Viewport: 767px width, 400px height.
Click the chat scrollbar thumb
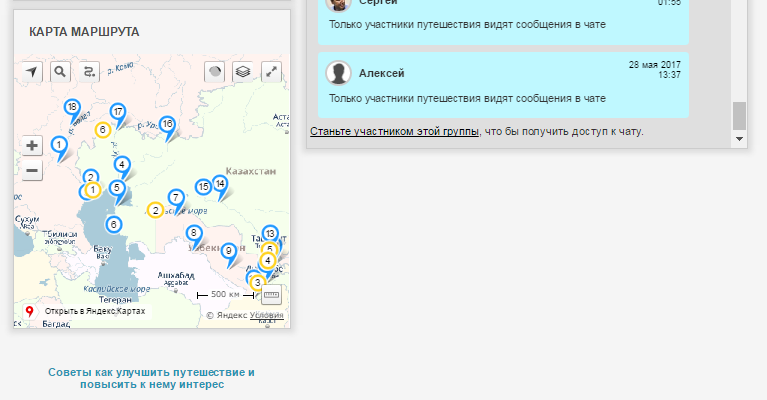click(x=739, y=116)
